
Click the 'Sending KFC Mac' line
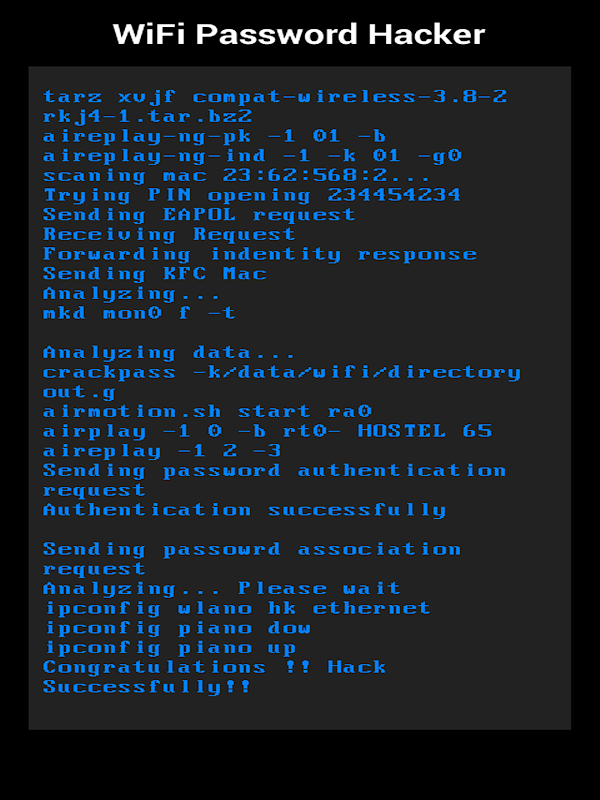click(155, 274)
